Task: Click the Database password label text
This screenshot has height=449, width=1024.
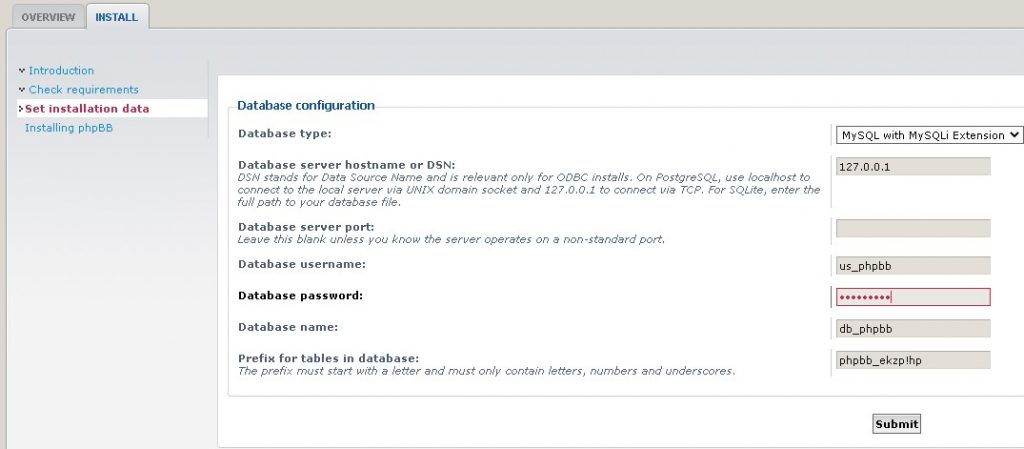Action: (x=300, y=296)
